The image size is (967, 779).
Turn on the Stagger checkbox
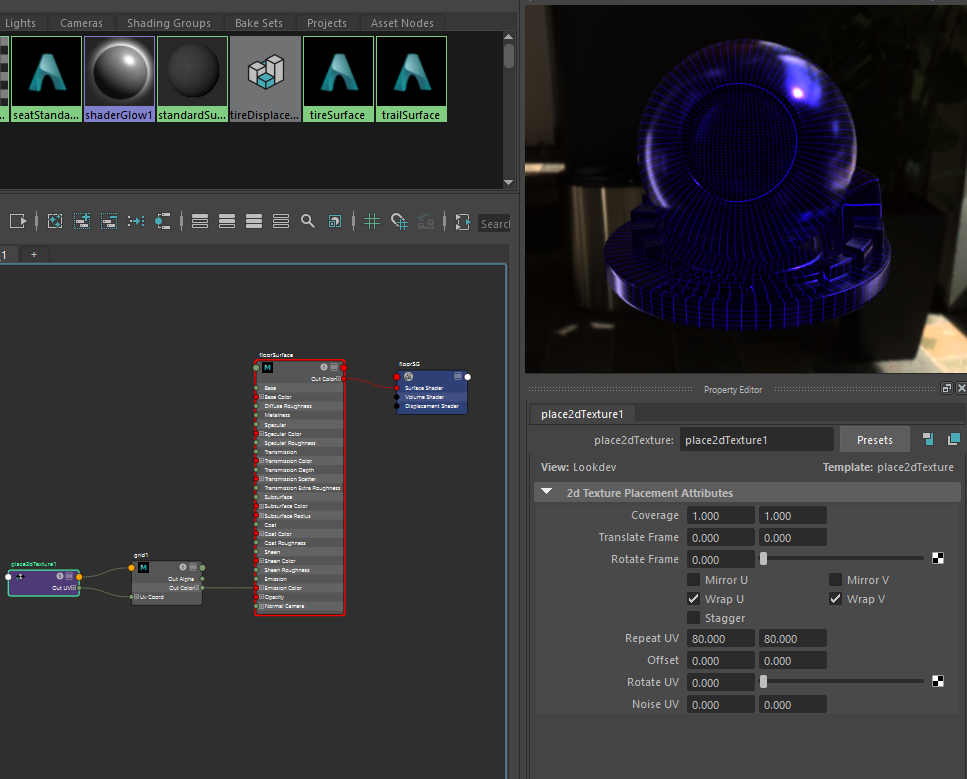point(694,618)
